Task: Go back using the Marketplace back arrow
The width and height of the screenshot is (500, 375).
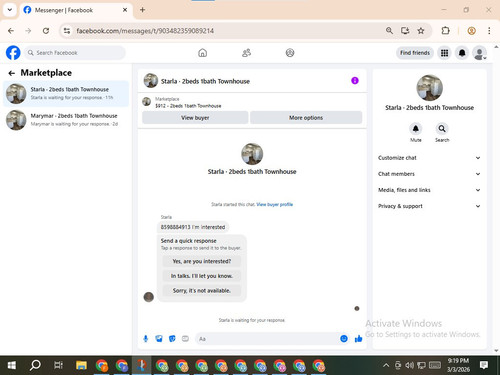Action: tap(12, 73)
